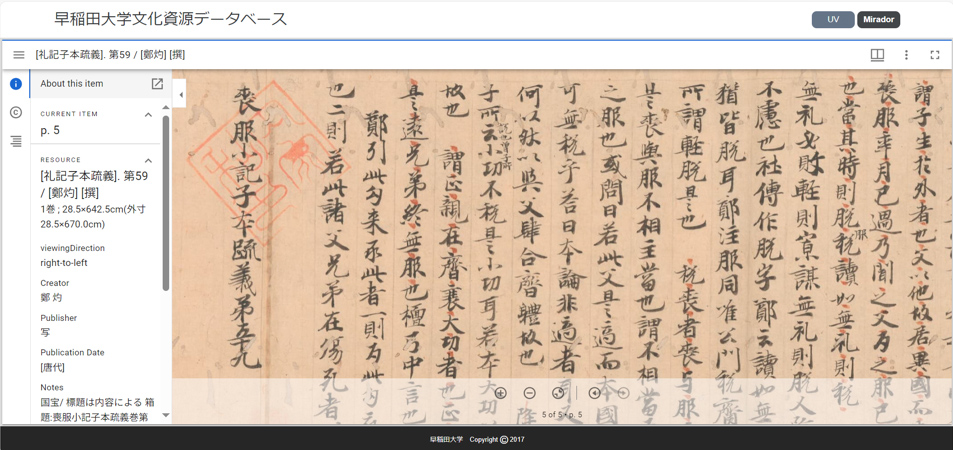This screenshot has width=953, height=450.
Task: Open the index list panel icon
Action: [16, 141]
